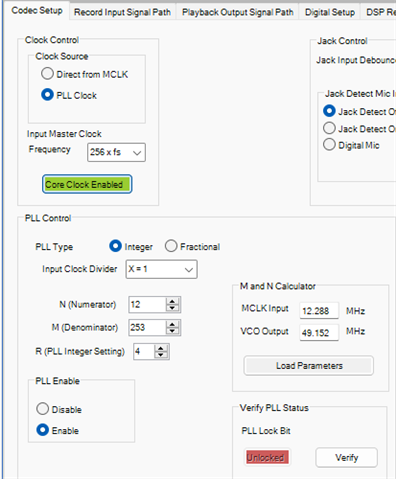Click the Input Master Clock label
This screenshot has width=396, height=479.
[64, 134]
